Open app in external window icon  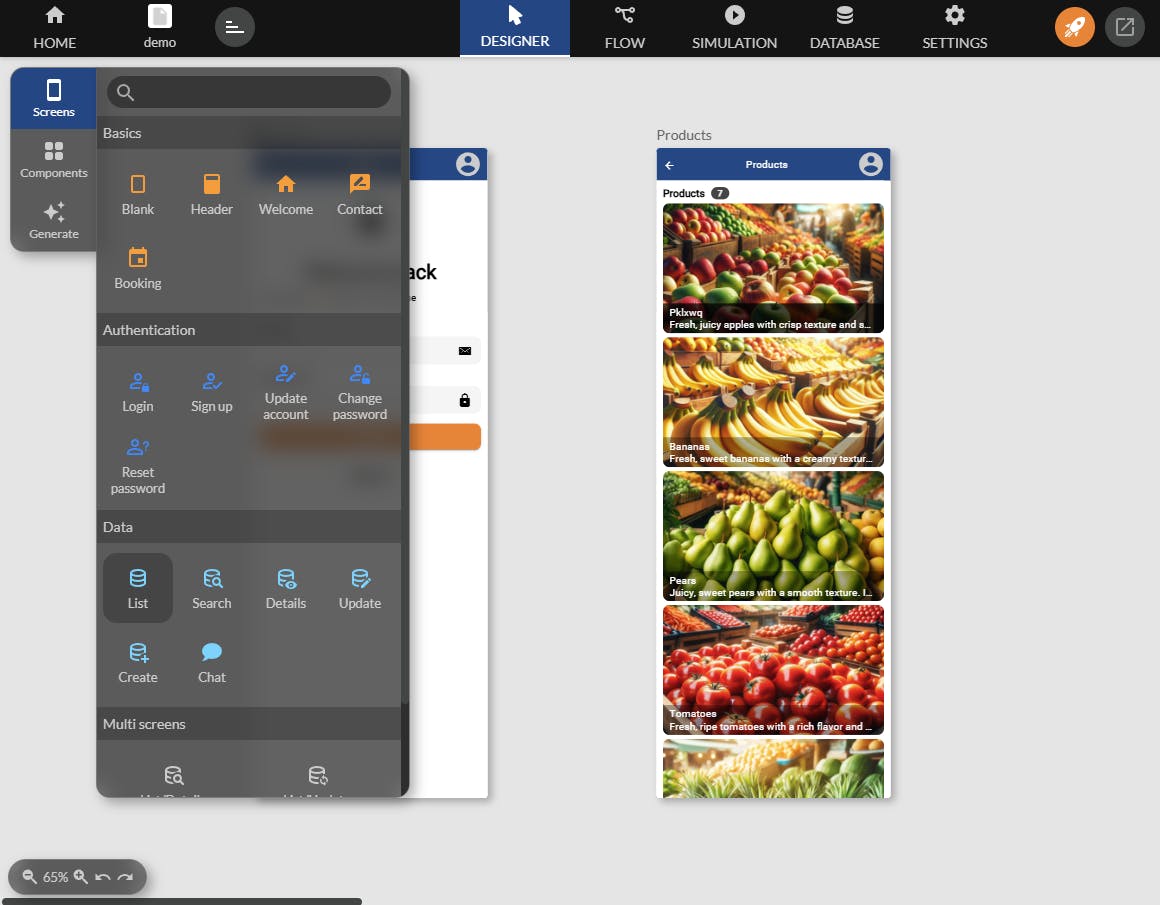[x=1124, y=27]
